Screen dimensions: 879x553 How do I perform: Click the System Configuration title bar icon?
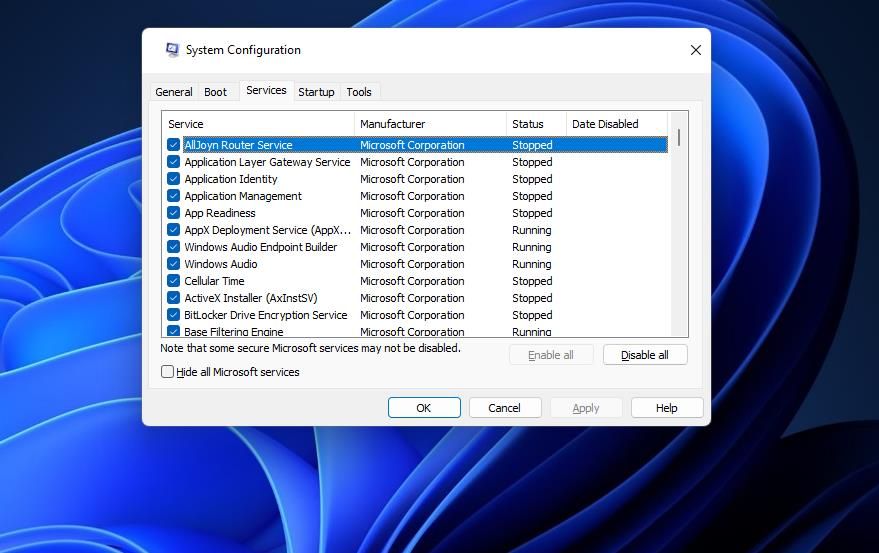172,50
